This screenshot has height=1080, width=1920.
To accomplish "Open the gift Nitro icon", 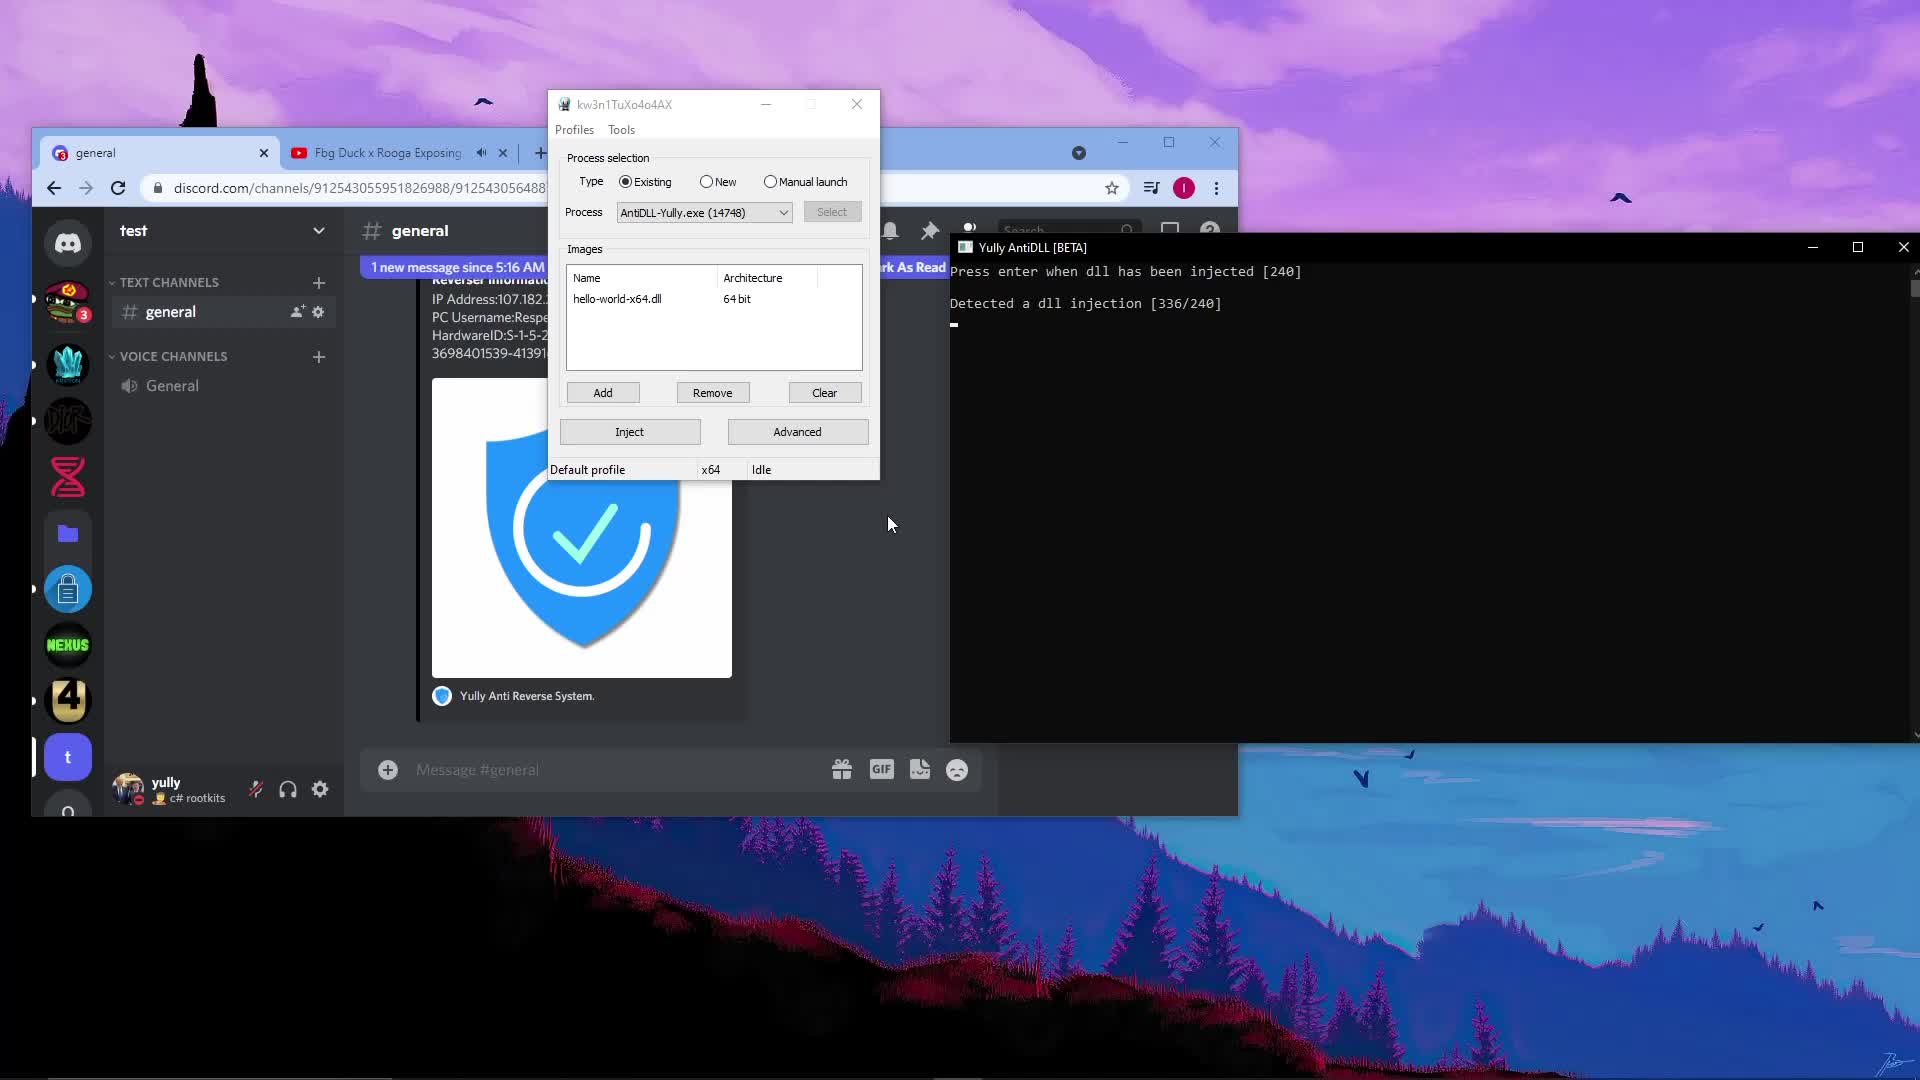I will pyautogui.click(x=842, y=769).
